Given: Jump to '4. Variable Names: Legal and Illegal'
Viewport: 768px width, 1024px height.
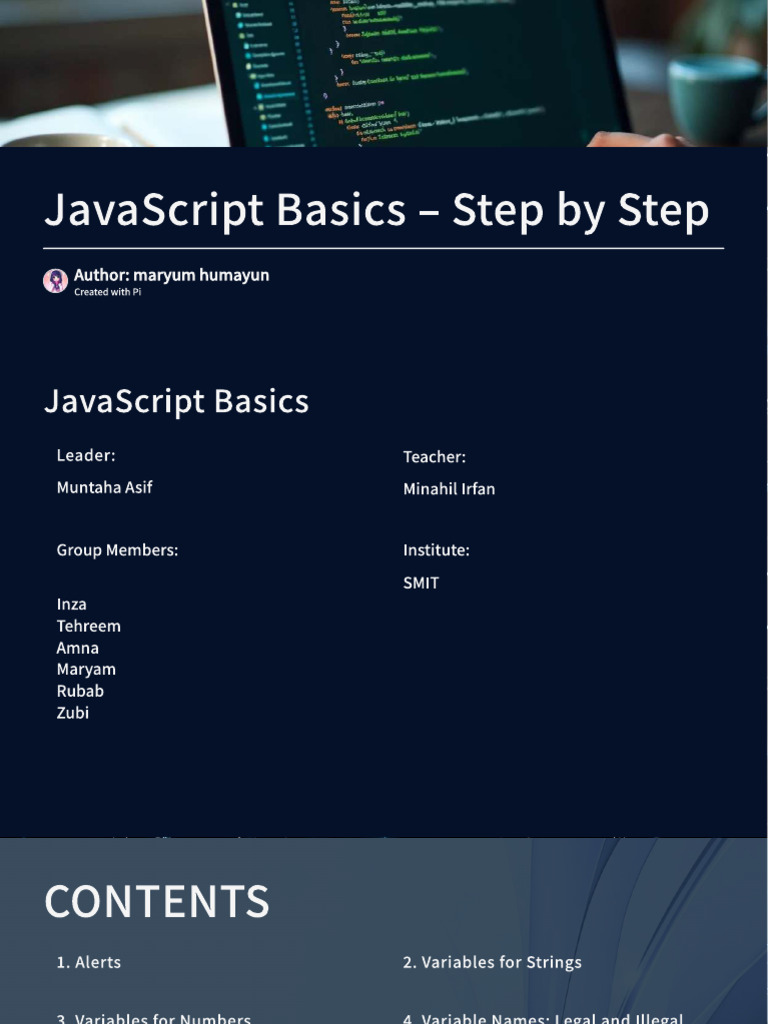Looking at the screenshot, I should click(543, 1018).
